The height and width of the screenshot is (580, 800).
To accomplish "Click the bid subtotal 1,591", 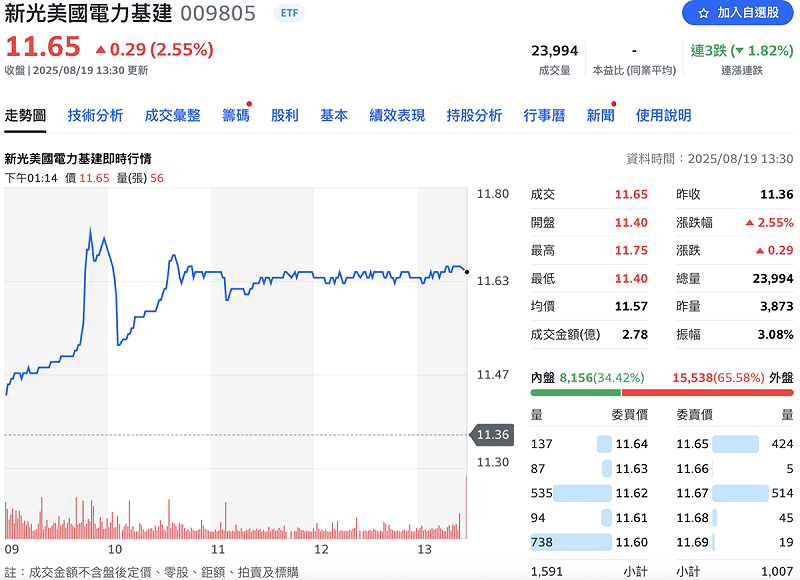I will point(546,571).
